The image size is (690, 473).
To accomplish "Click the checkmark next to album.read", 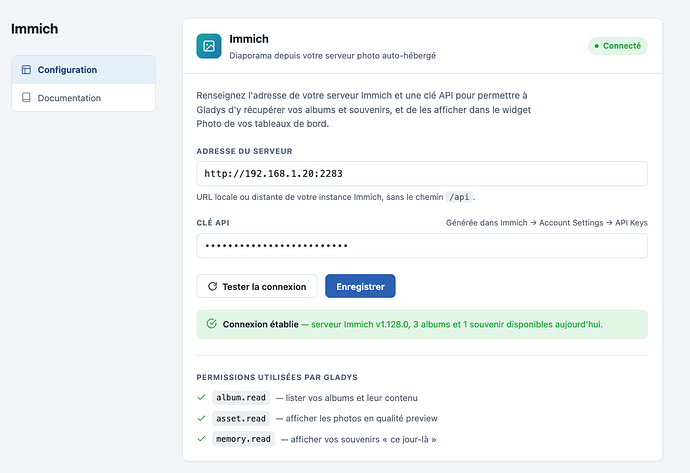I will (202, 397).
